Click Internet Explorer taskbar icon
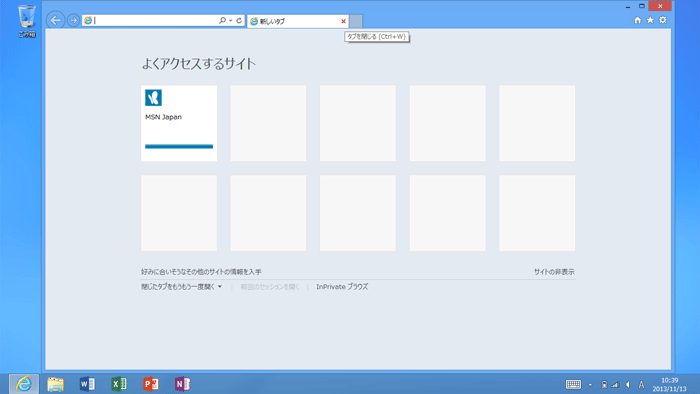700x394 pixels. click(24, 384)
